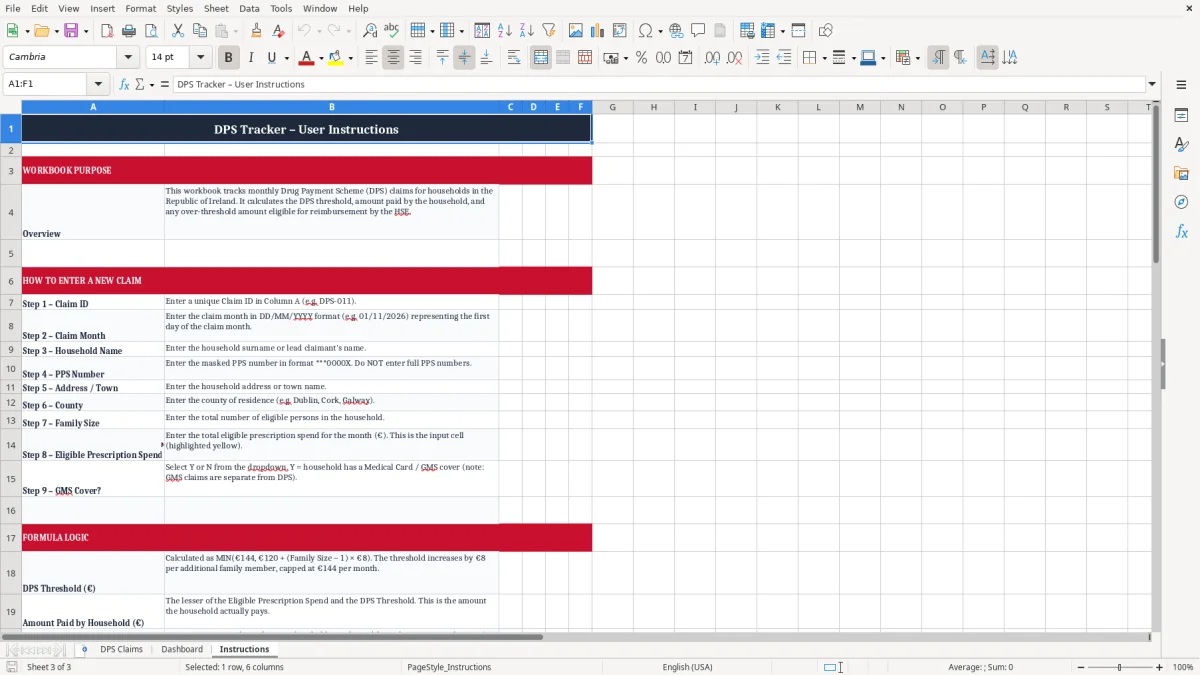Screen dimensions: 1200x675
Task: Insert an image
Action: 576,31
